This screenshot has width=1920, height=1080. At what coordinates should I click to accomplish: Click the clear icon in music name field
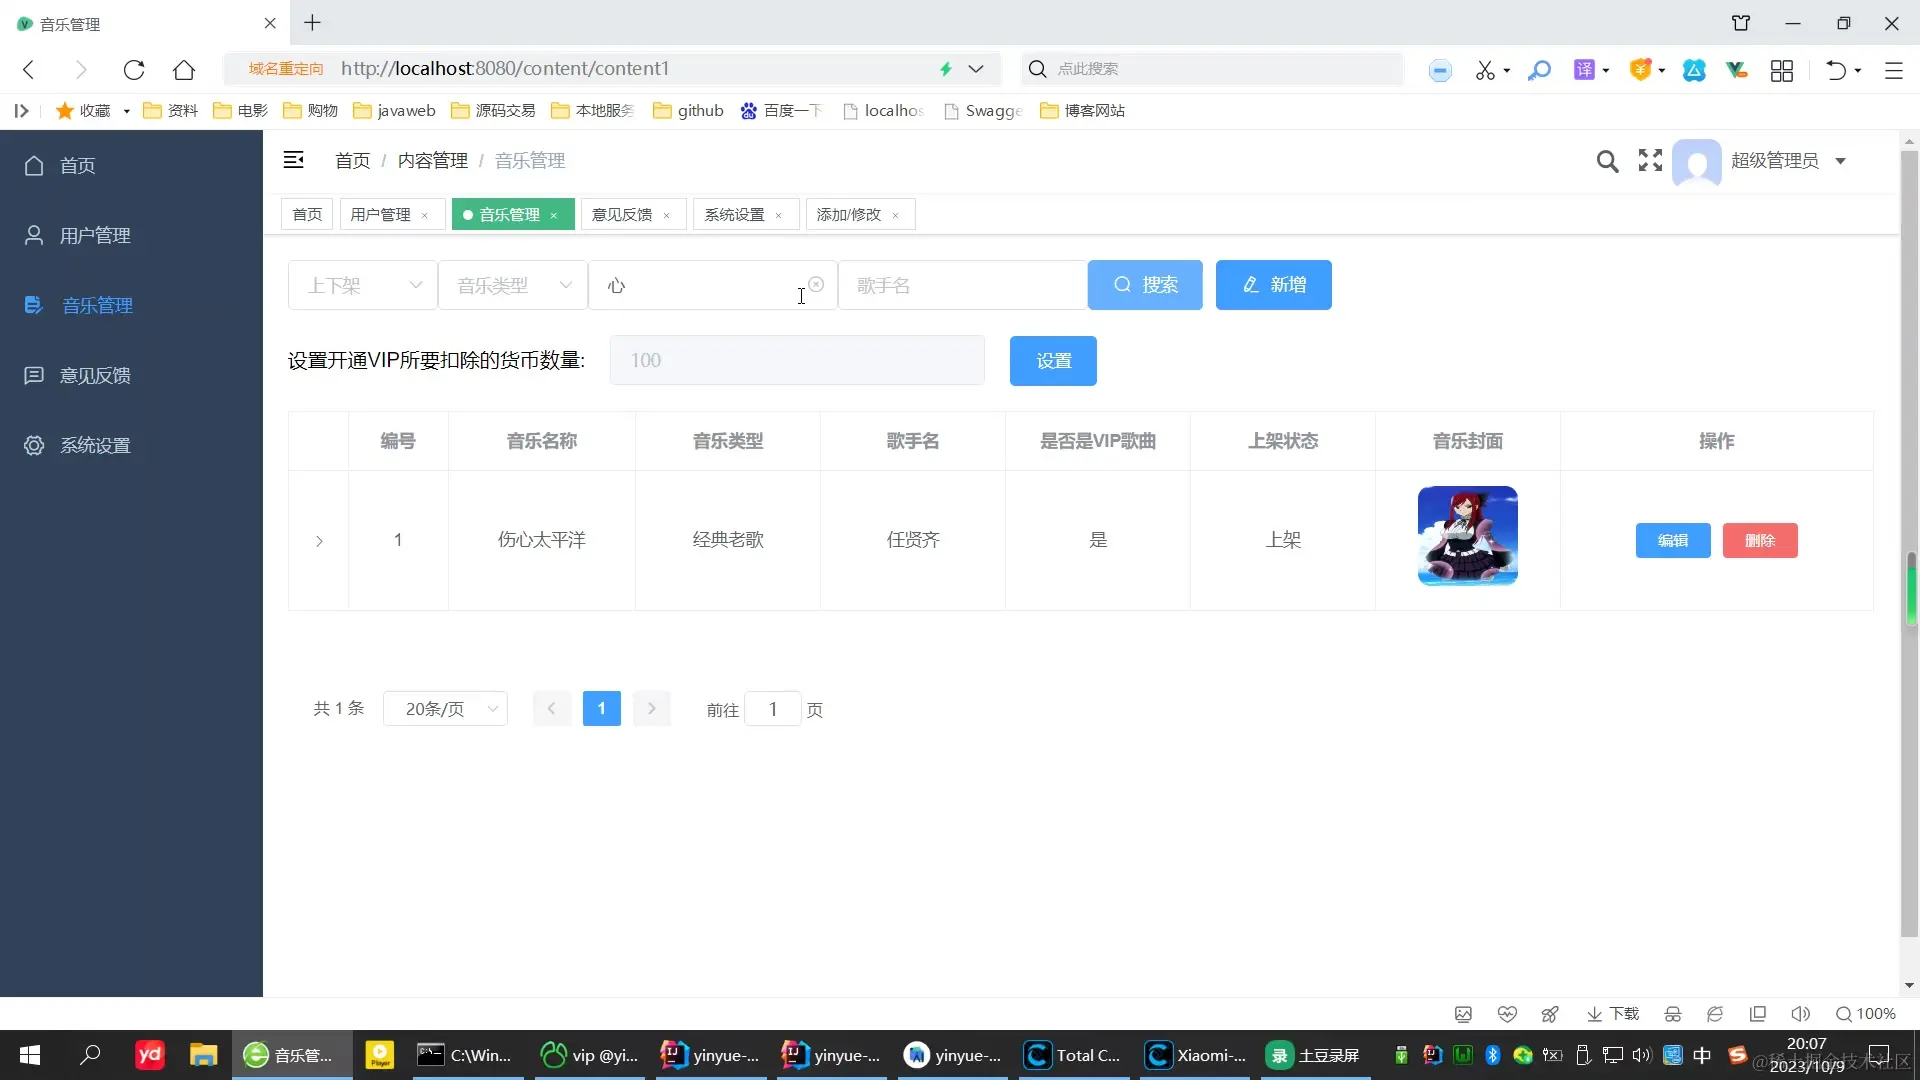pos(816,285)
